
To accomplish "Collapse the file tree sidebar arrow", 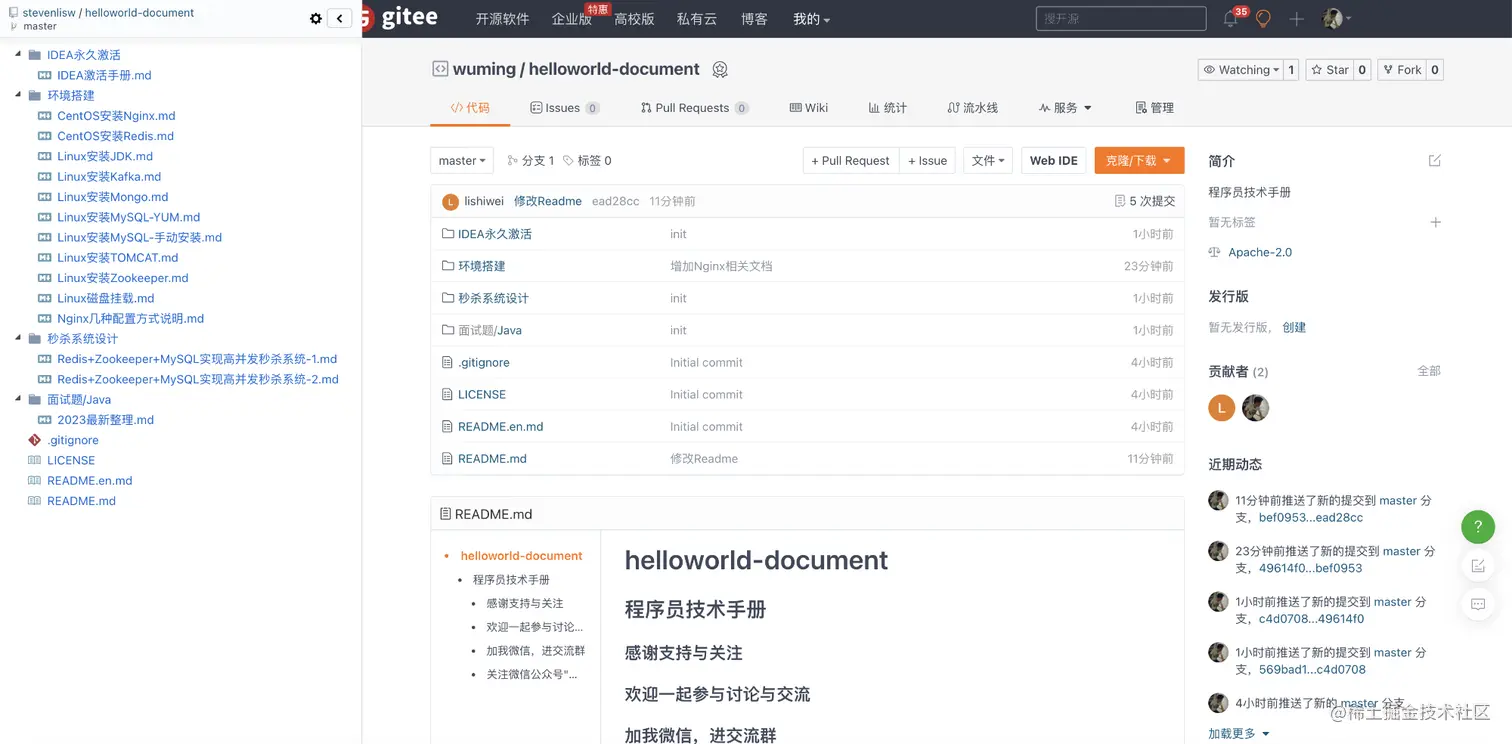I will point(340,19).
